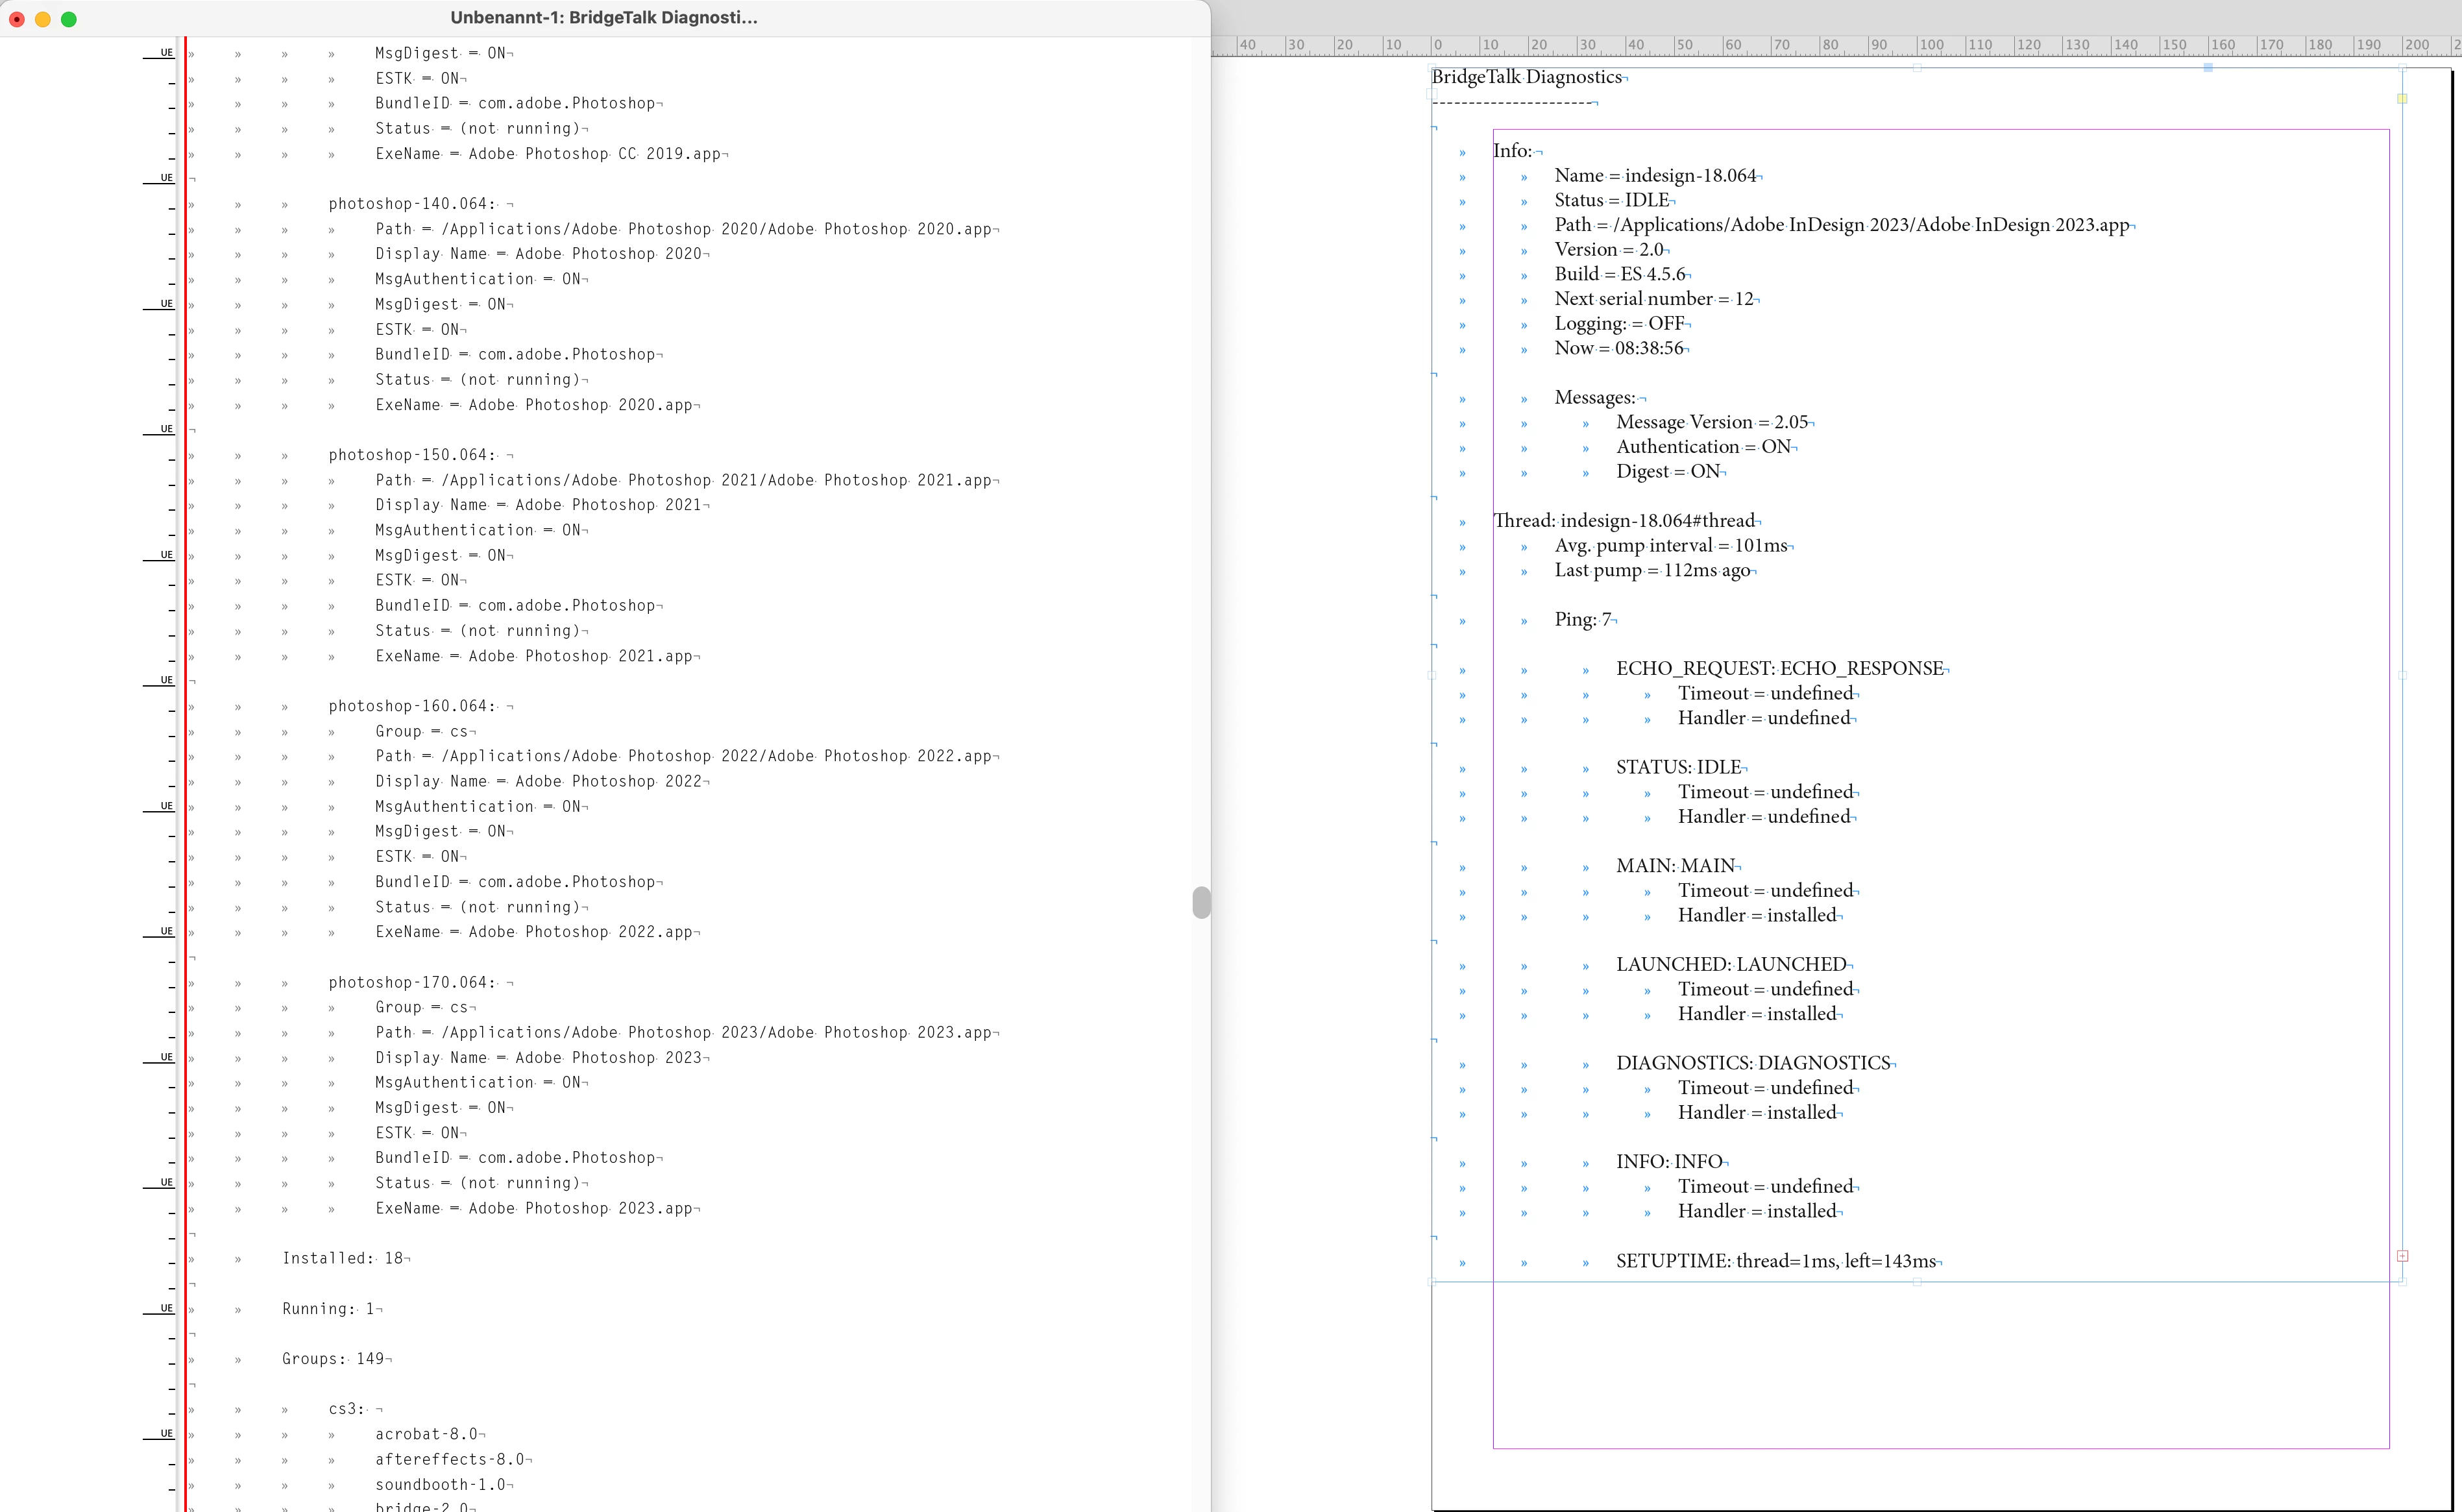2462x1512 pixels.
Task: Click the story editor window title bar
Action: [x=603, y=18]
